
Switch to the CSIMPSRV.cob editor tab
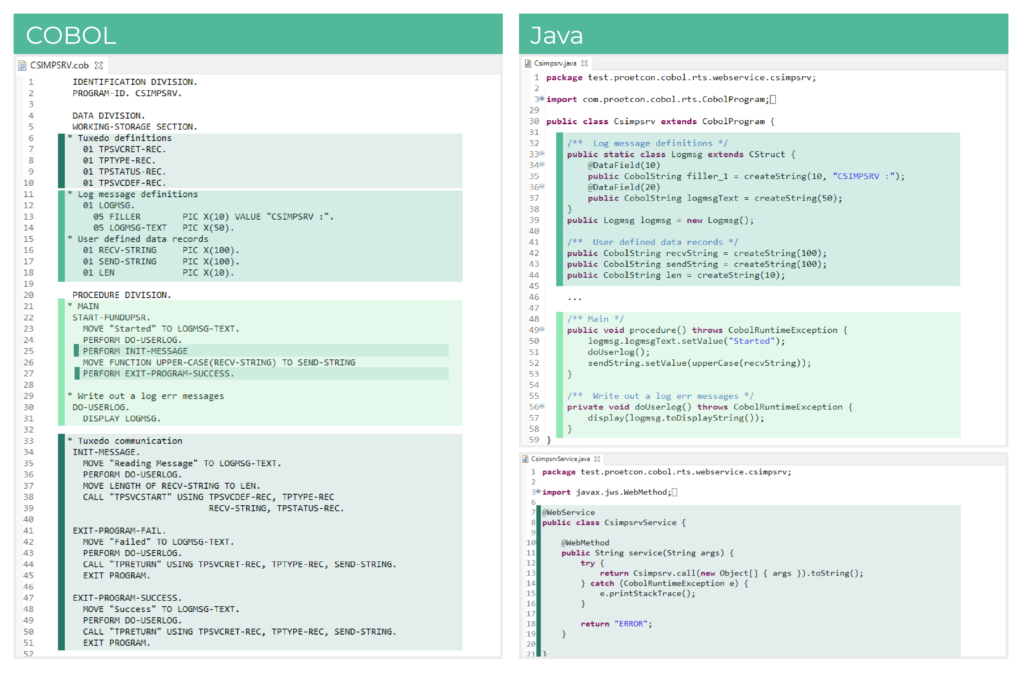click(x=60, y=66)
